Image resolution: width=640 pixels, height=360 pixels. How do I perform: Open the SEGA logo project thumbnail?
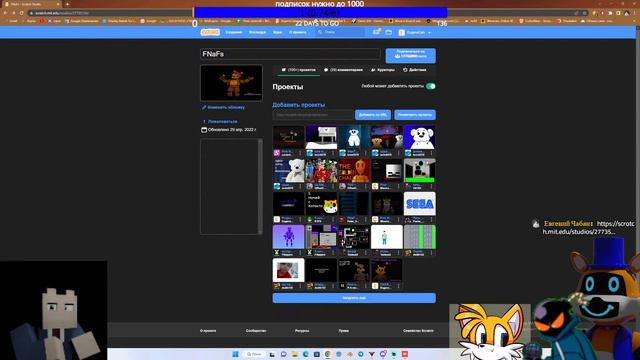[420, 204]
